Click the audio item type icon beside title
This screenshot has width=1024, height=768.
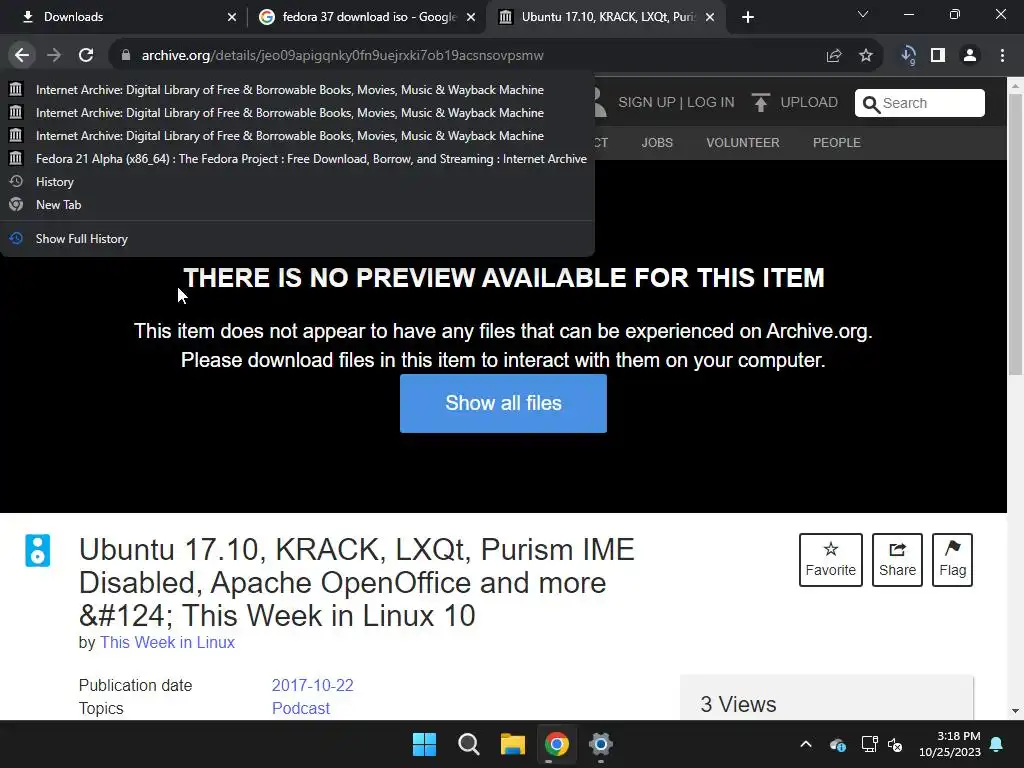[x=38, y=551]
